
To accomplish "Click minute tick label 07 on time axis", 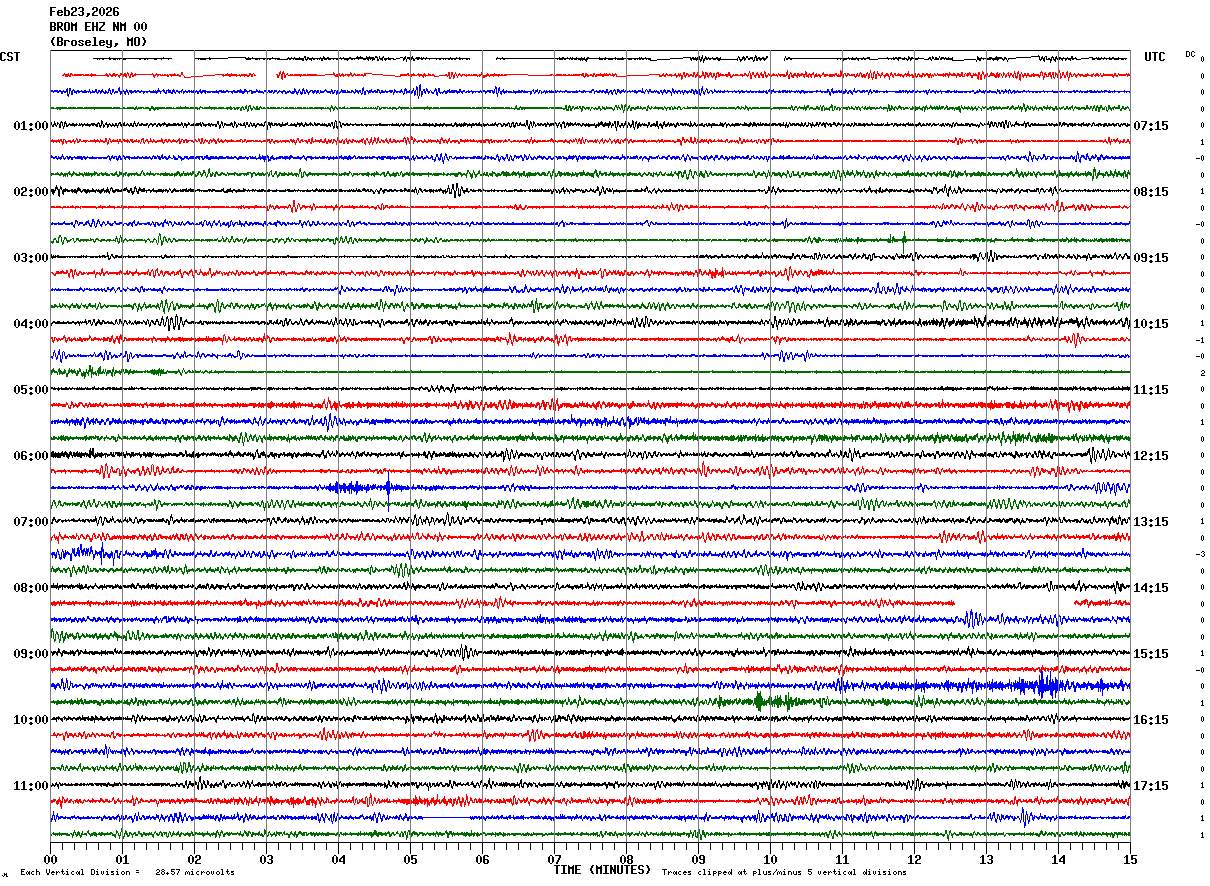I will click(554, 859).
